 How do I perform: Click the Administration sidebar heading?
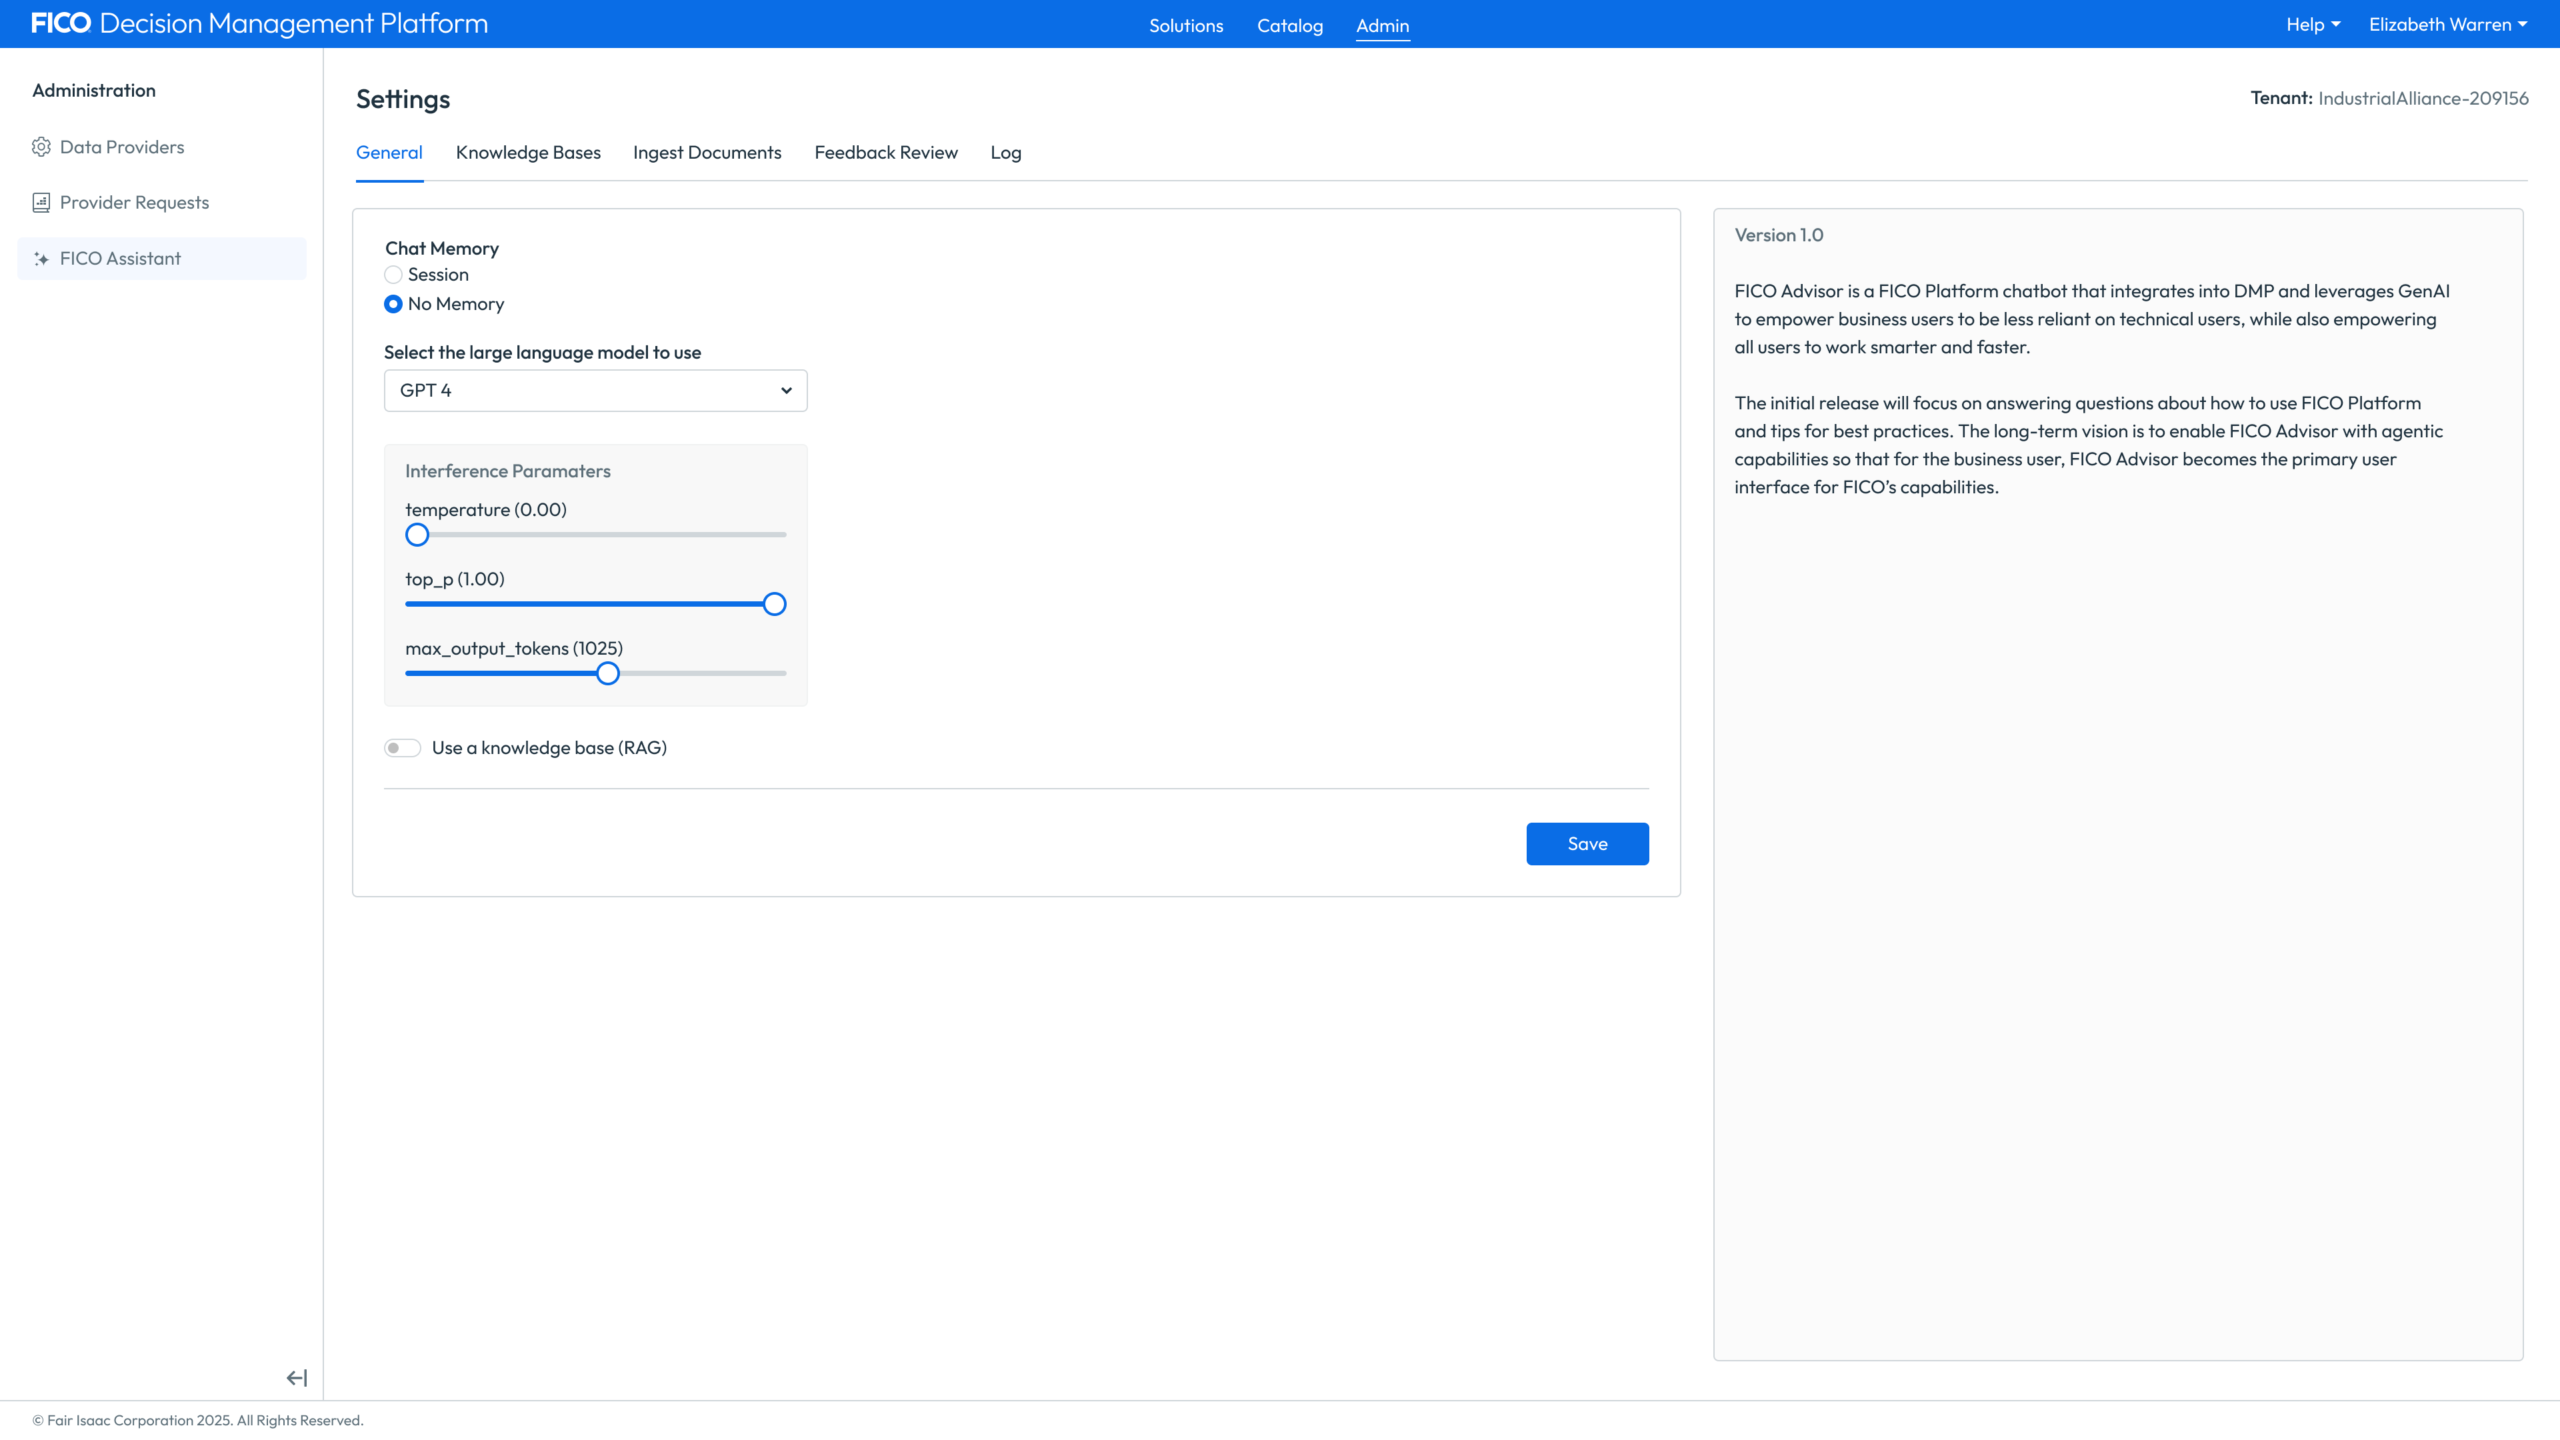coord(94,90)
